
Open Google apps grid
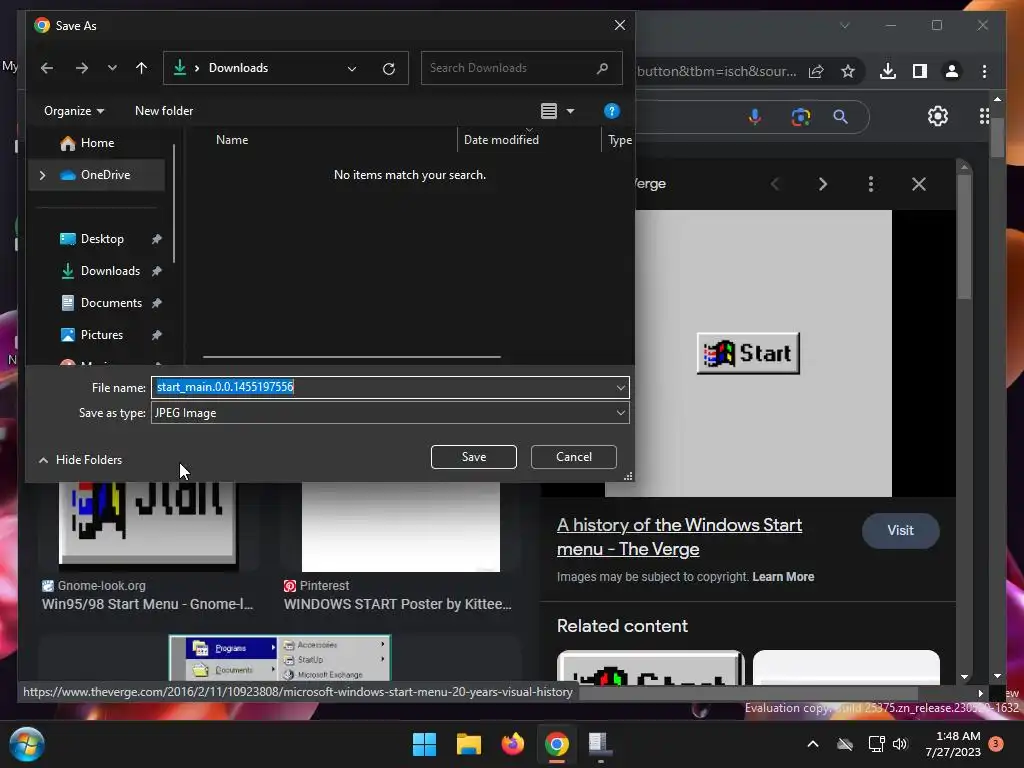point(984,116)
